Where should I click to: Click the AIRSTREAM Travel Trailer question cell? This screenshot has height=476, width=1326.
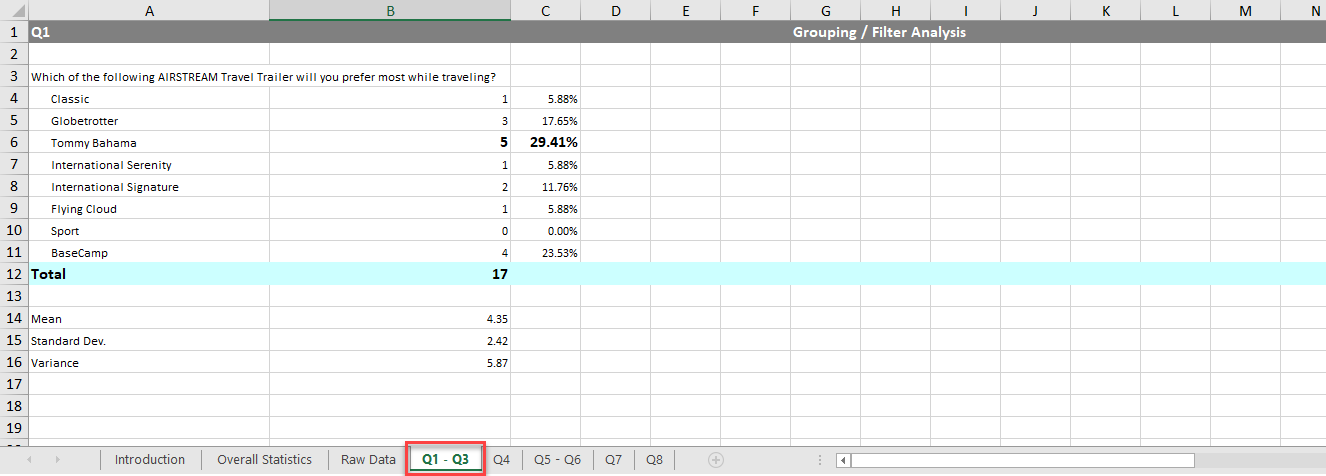point(264,77)
